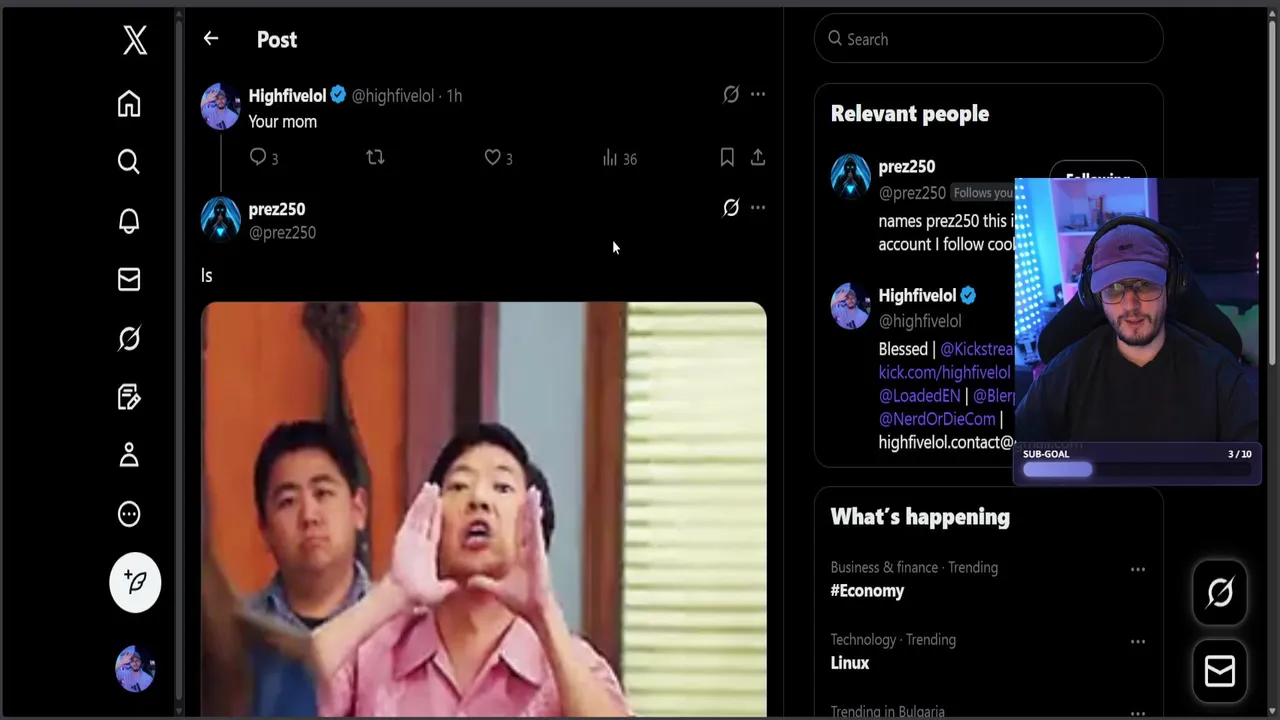Like Highfivelol's post
The width and height of the screenshot is (1280, 720).
coord(498,158)
